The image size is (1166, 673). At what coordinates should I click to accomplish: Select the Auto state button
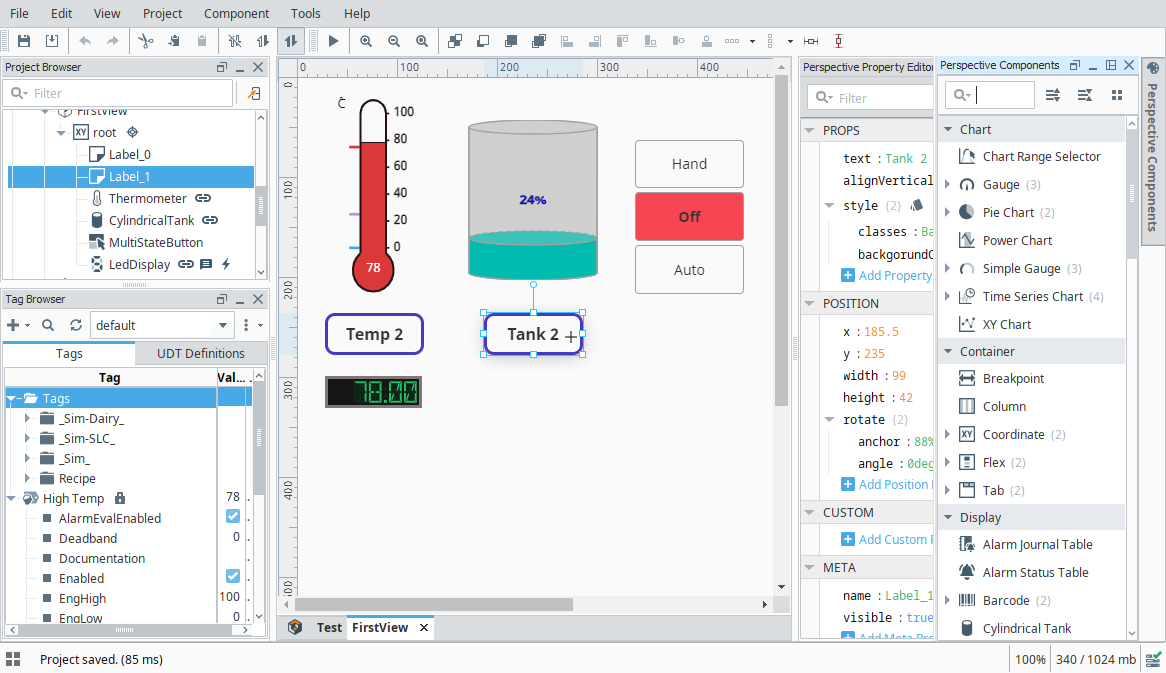(689, 270)
